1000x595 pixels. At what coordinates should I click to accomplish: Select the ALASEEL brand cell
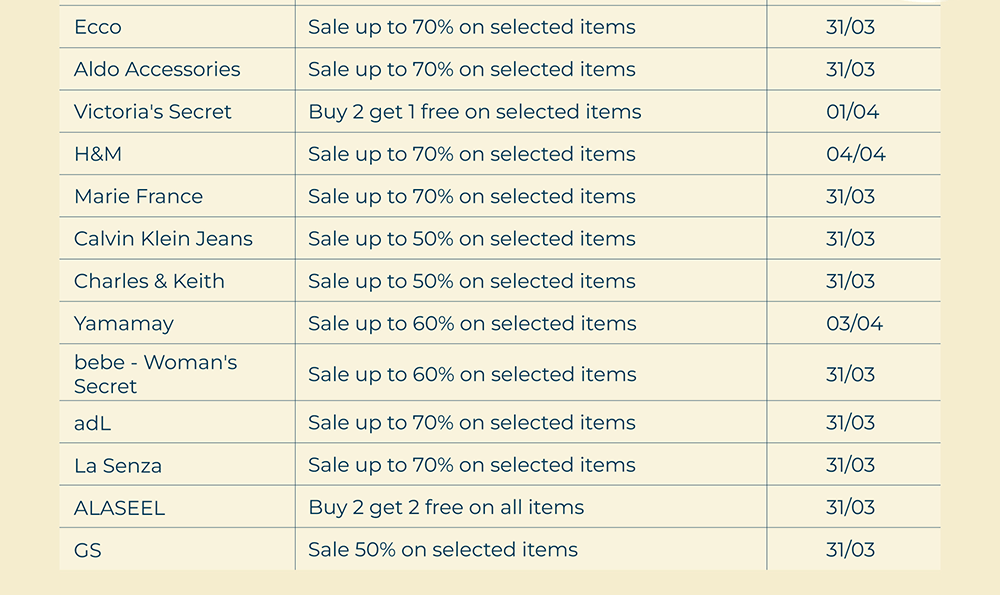pyautogui.click(x=119, y=508)
